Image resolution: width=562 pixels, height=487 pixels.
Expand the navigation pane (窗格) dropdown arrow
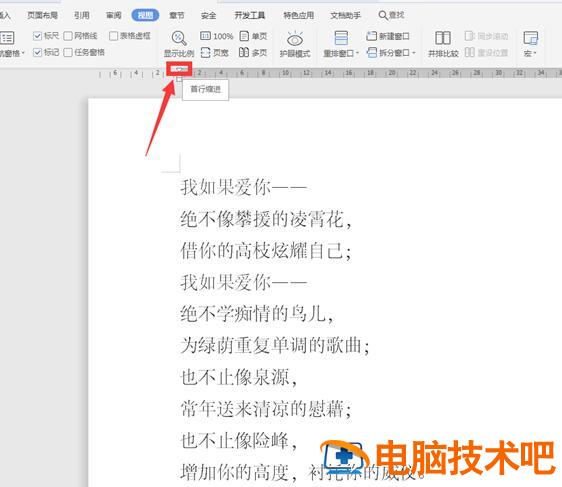[x=23, y=53]
